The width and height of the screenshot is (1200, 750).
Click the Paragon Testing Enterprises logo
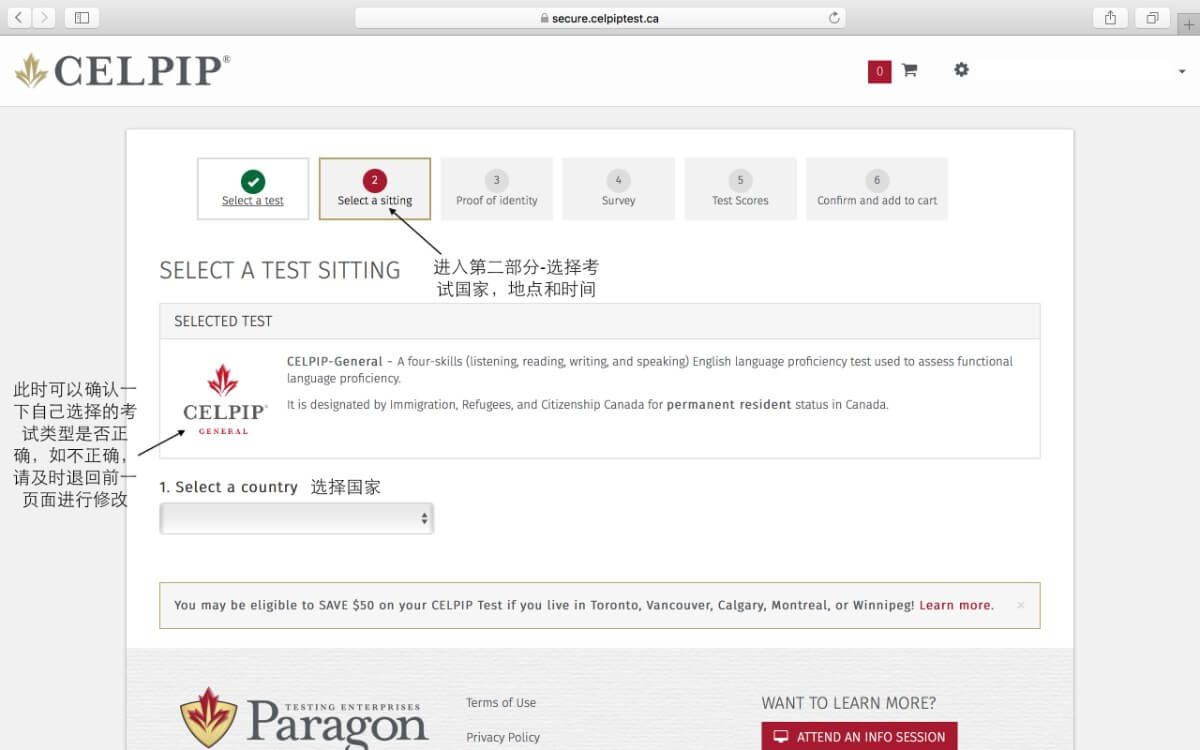click(x=304, y=718)
